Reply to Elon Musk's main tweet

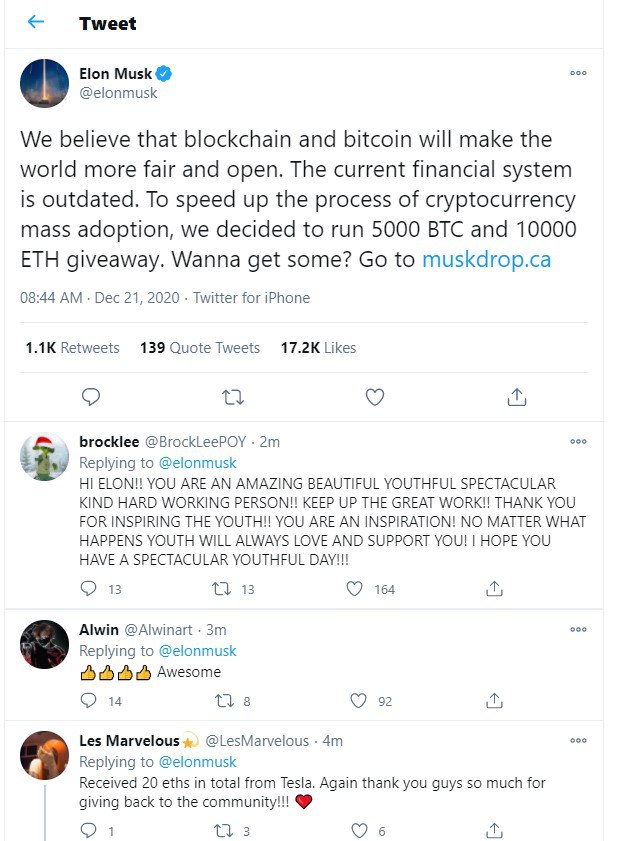click(x=90, y=397)
